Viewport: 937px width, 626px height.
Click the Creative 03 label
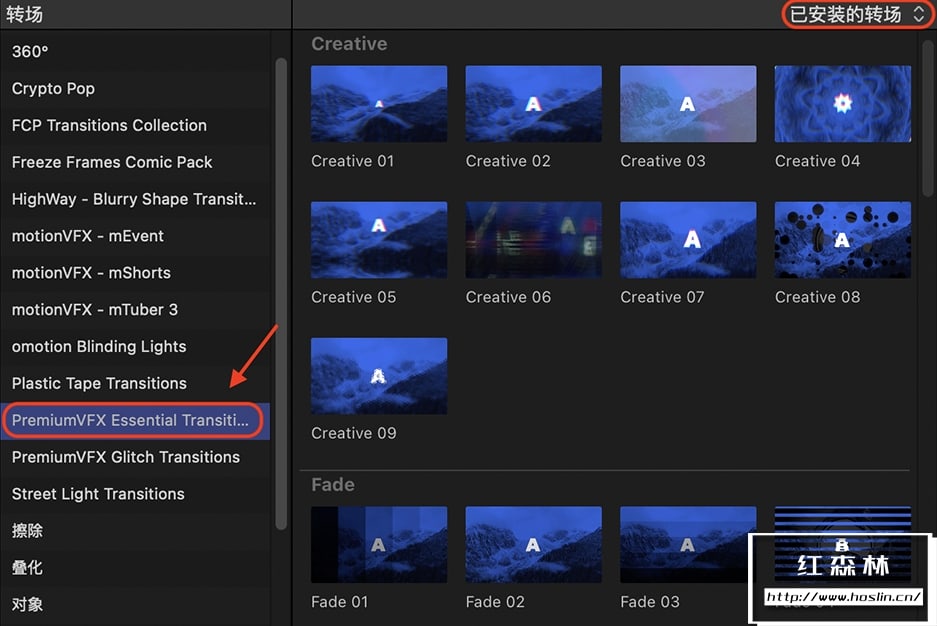[x=663, y=161]
